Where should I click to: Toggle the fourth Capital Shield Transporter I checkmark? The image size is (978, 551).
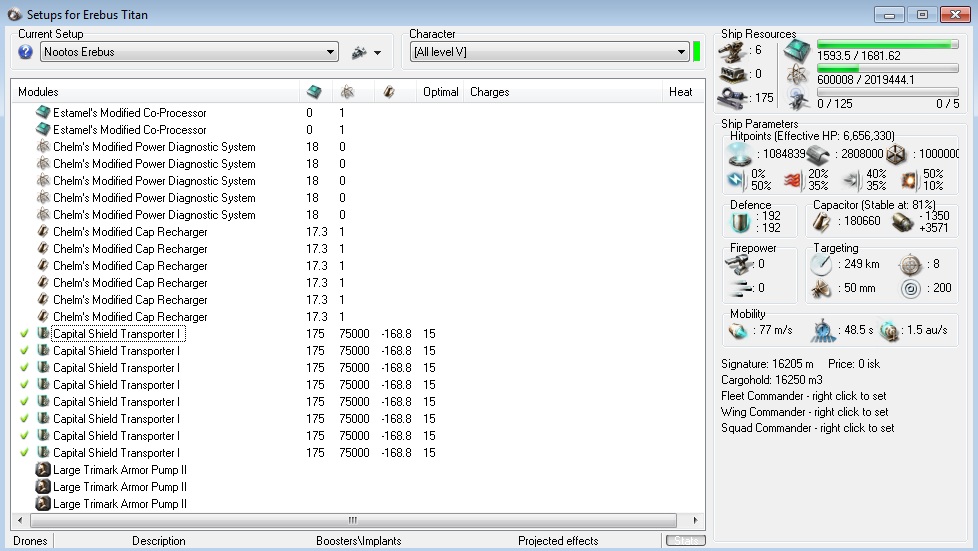(24, 385)
